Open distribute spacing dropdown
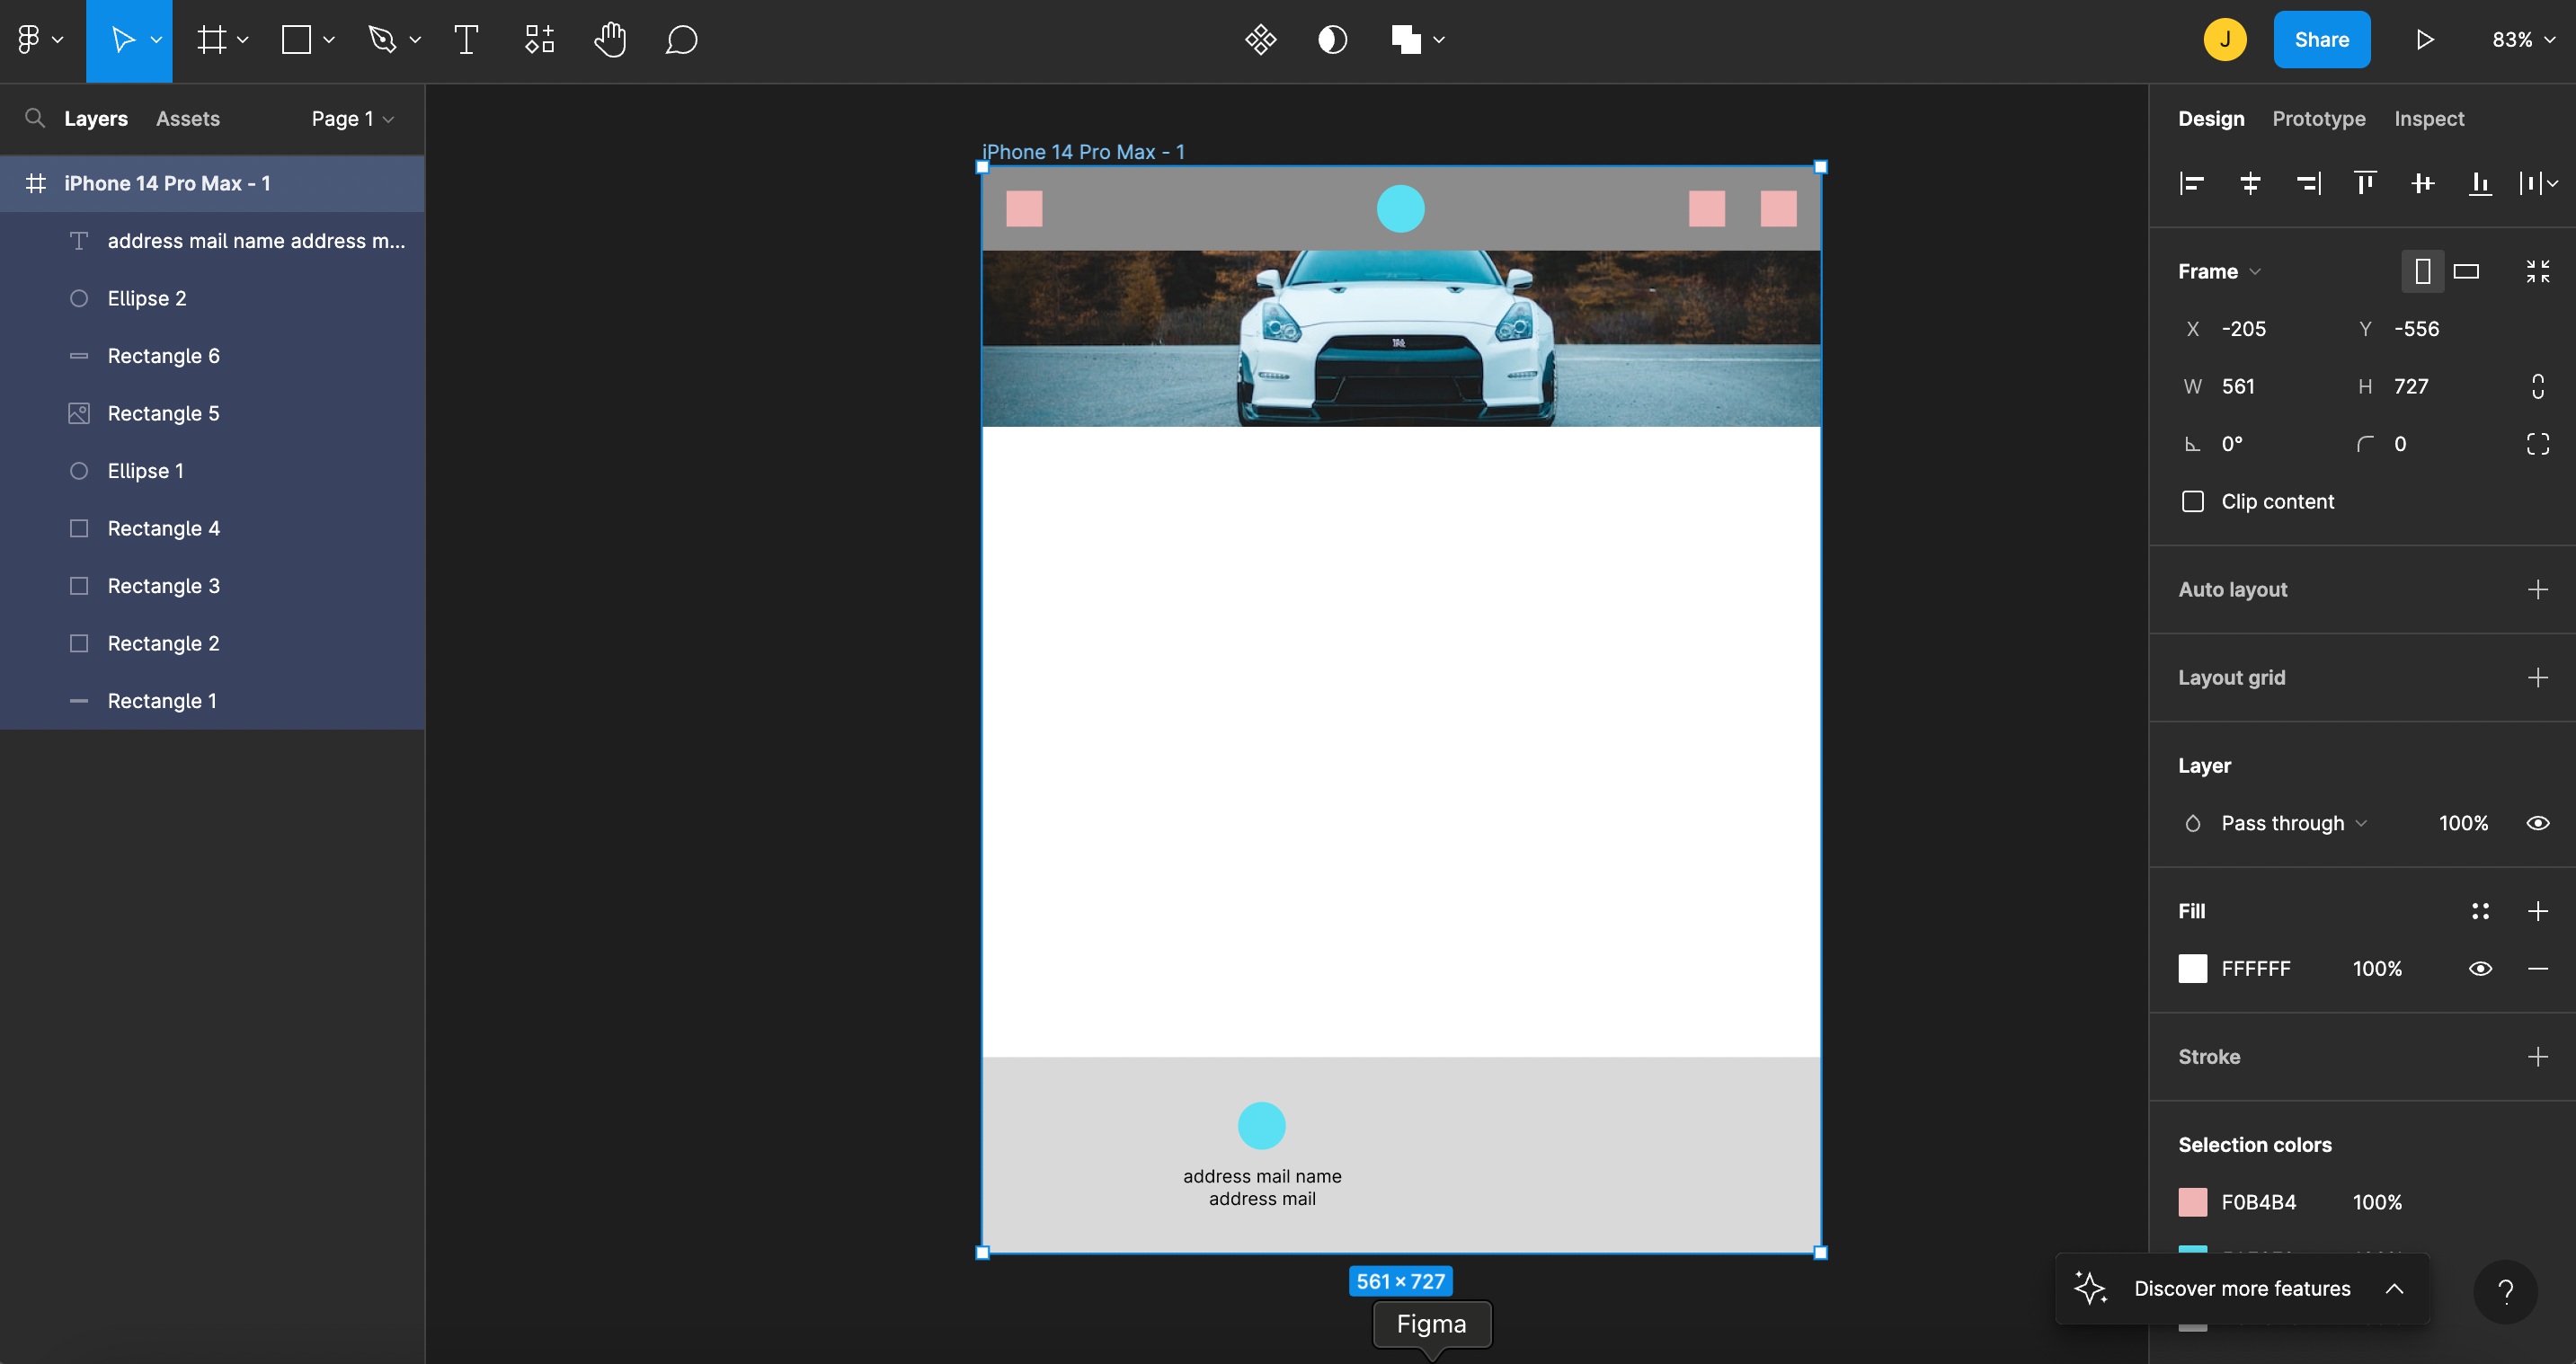 (x=2539, y=183)
